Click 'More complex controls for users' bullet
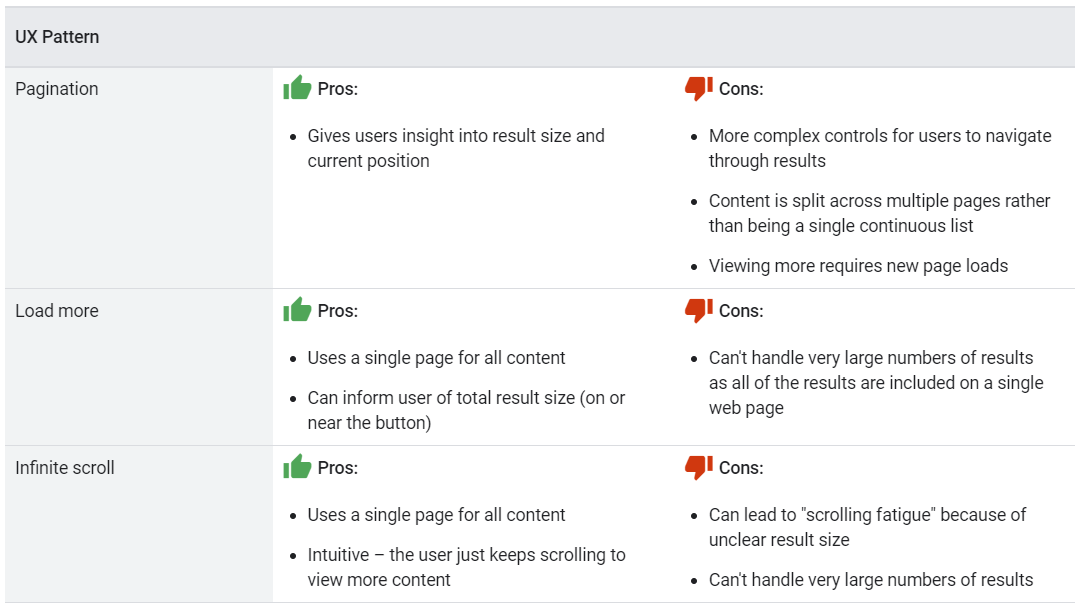Screen dimensions: 1081x608 coord(880,148)
